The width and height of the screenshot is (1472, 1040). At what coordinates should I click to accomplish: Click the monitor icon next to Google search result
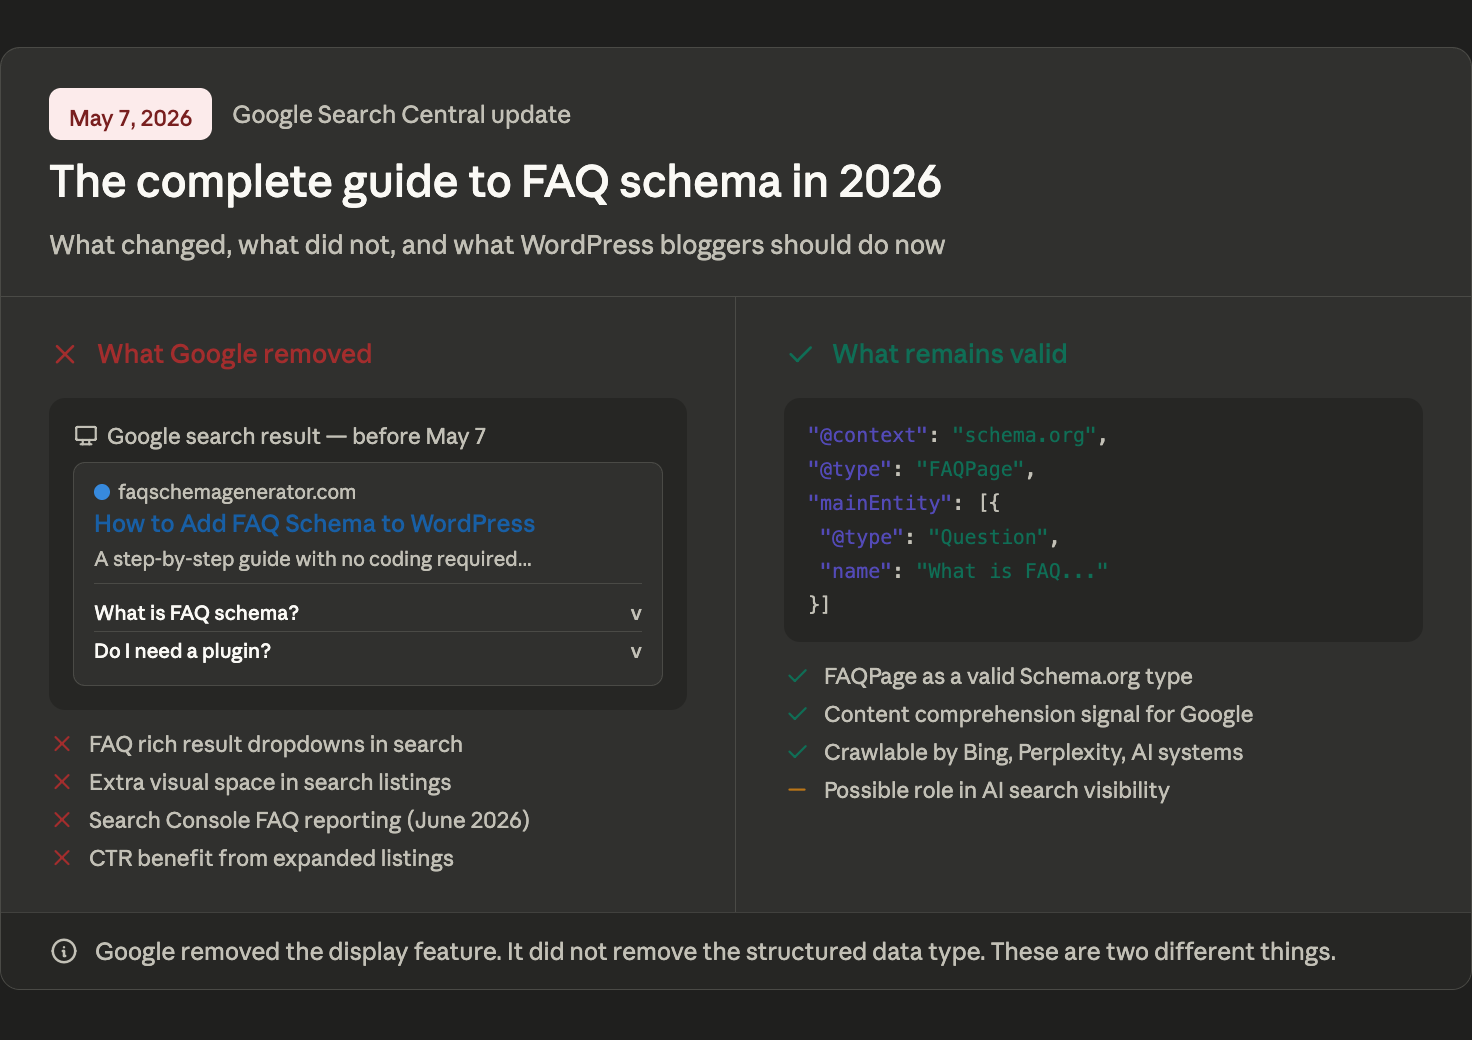pos(86,436)
